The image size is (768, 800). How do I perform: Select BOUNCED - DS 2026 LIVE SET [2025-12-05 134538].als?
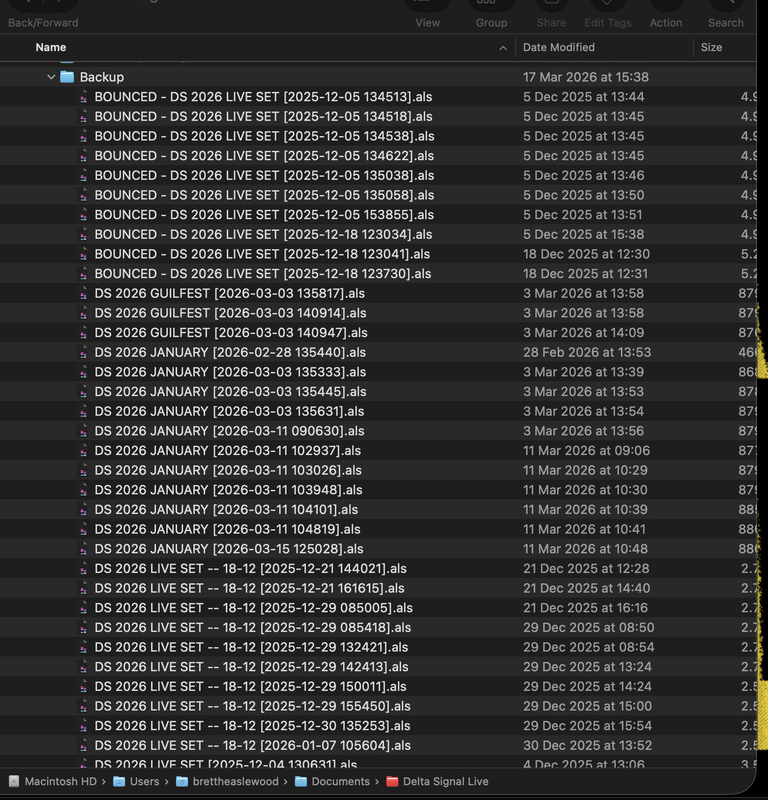264,136
